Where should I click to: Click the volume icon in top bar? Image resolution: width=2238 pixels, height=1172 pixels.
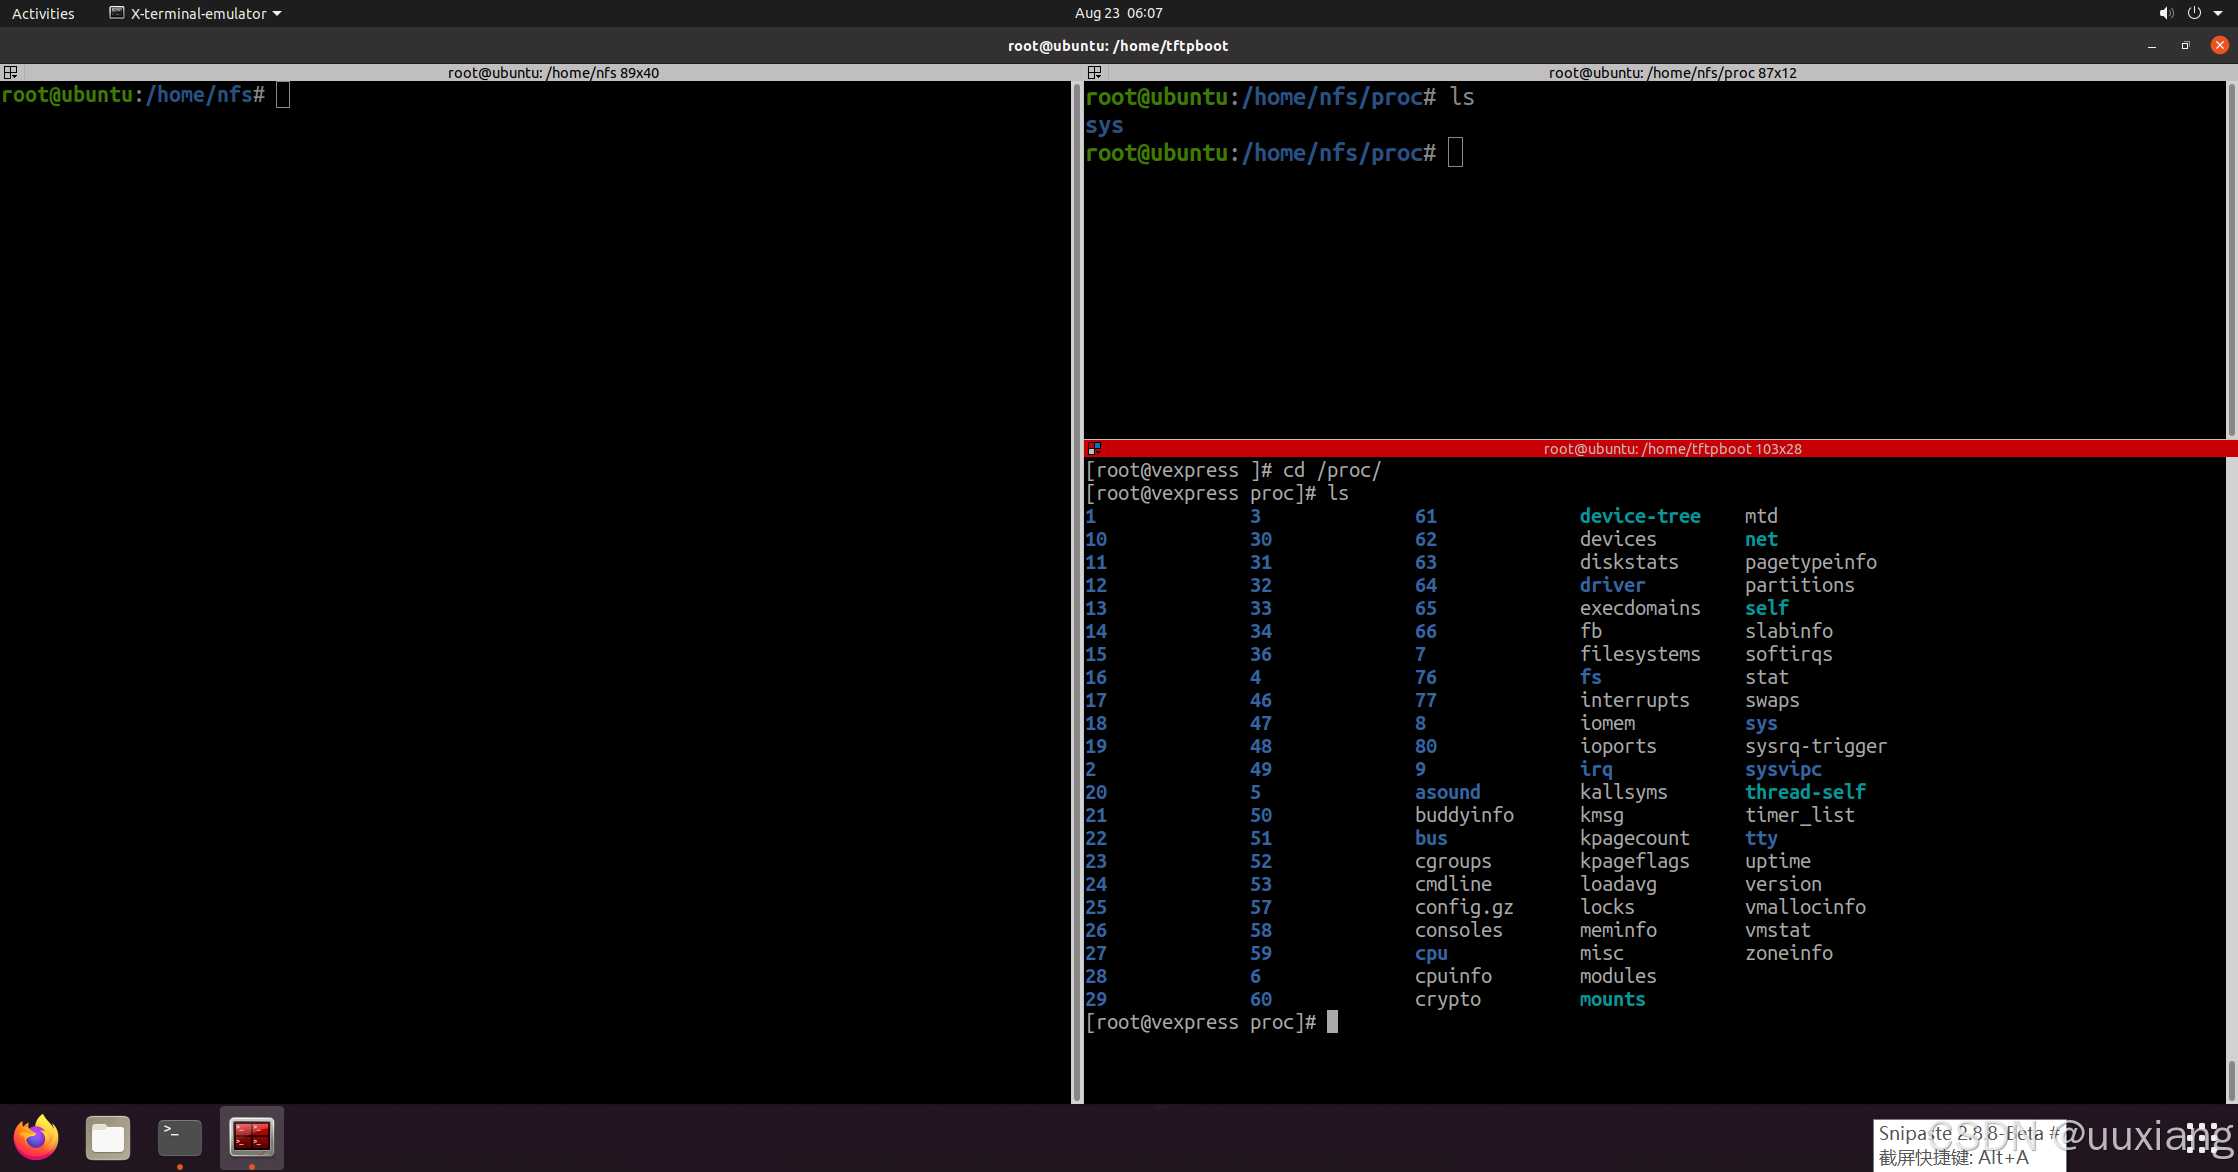coord(2165,13)
